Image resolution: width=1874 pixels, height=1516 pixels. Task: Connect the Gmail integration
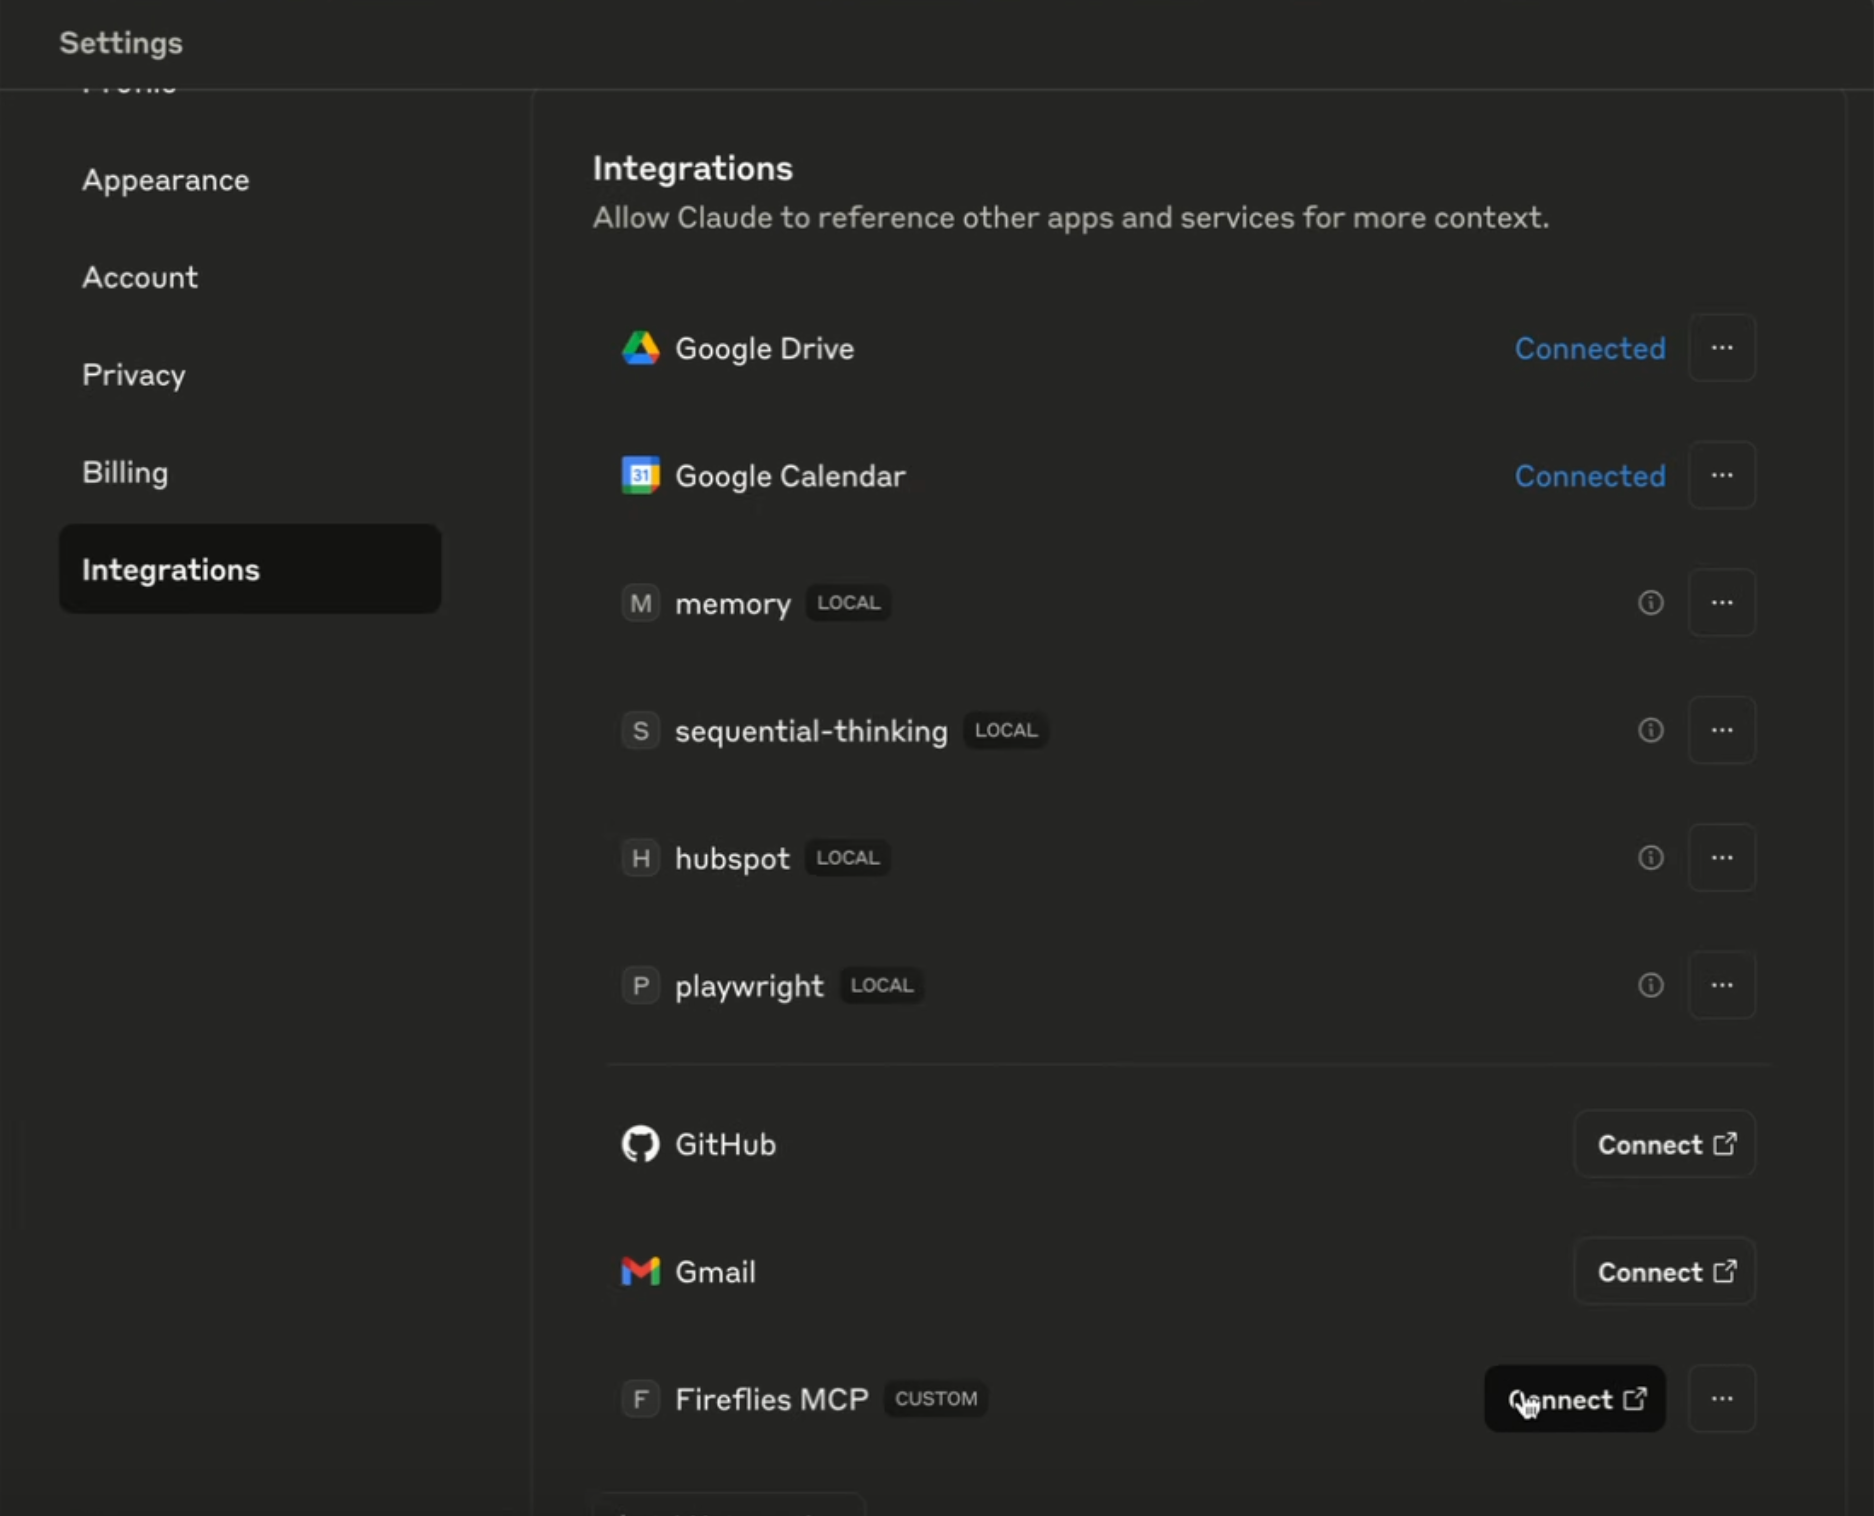click(1665, 1271)
